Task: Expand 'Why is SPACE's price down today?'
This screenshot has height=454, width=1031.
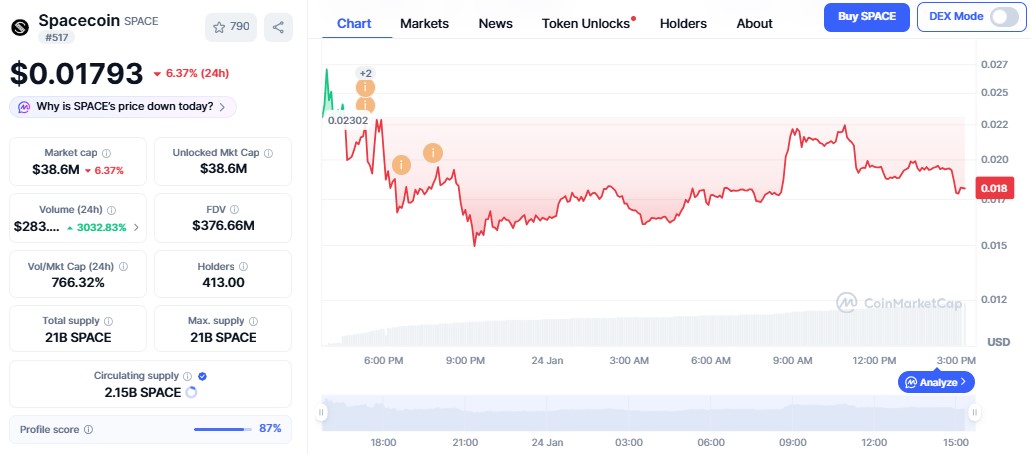Action: coord(124,106)
